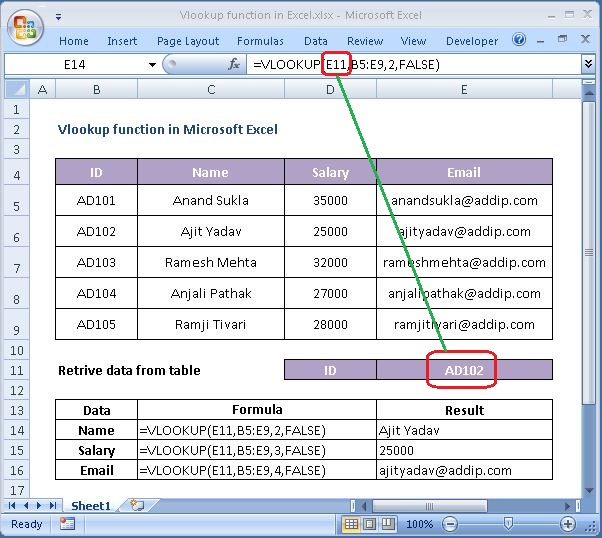Open the Insert ribbon tab
Screen dimensions: 602x538
[x=122, y=41]
